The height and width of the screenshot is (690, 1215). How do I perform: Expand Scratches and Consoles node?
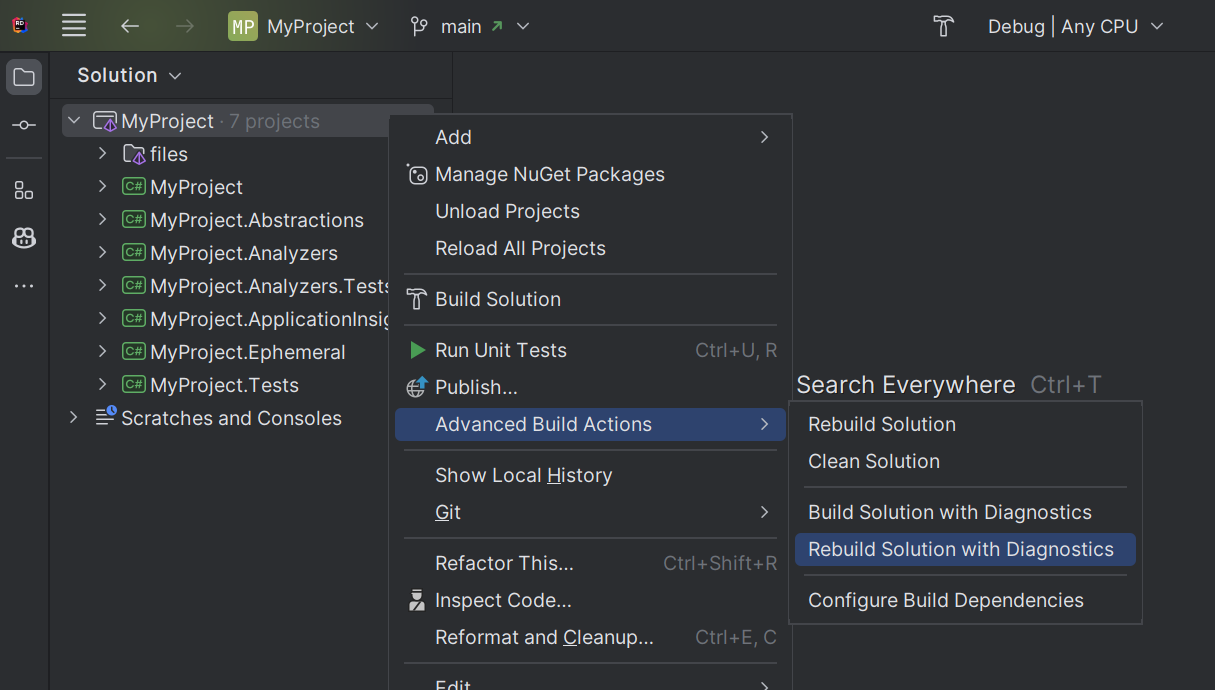(73, 418)
